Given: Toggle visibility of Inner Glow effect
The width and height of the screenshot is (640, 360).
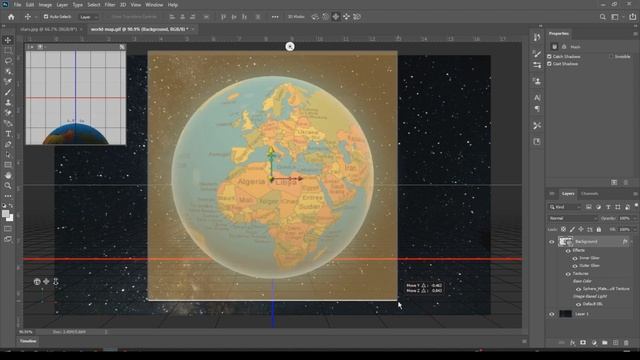Looking at the screenshot, I should point(575,258).
